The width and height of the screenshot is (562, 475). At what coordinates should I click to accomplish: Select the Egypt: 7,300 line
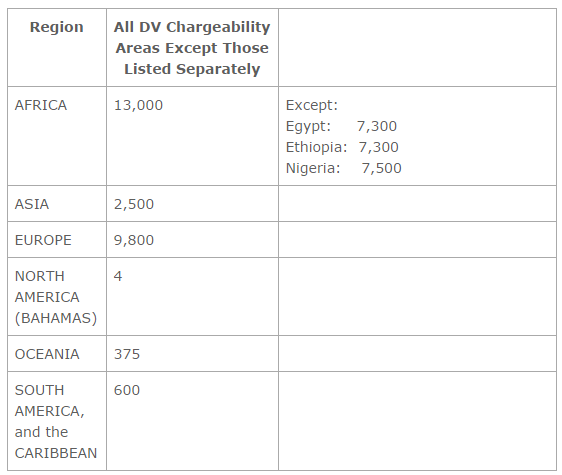341,126
